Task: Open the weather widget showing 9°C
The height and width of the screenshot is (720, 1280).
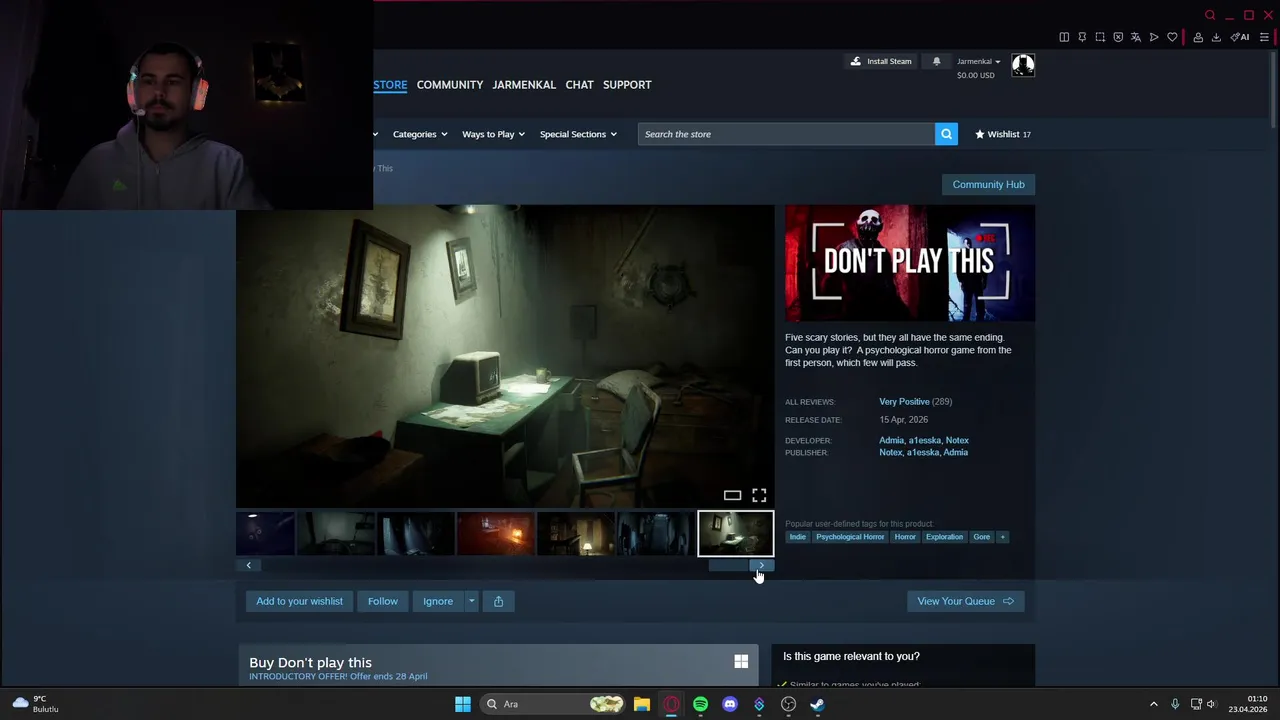Action: coord(34,704)
